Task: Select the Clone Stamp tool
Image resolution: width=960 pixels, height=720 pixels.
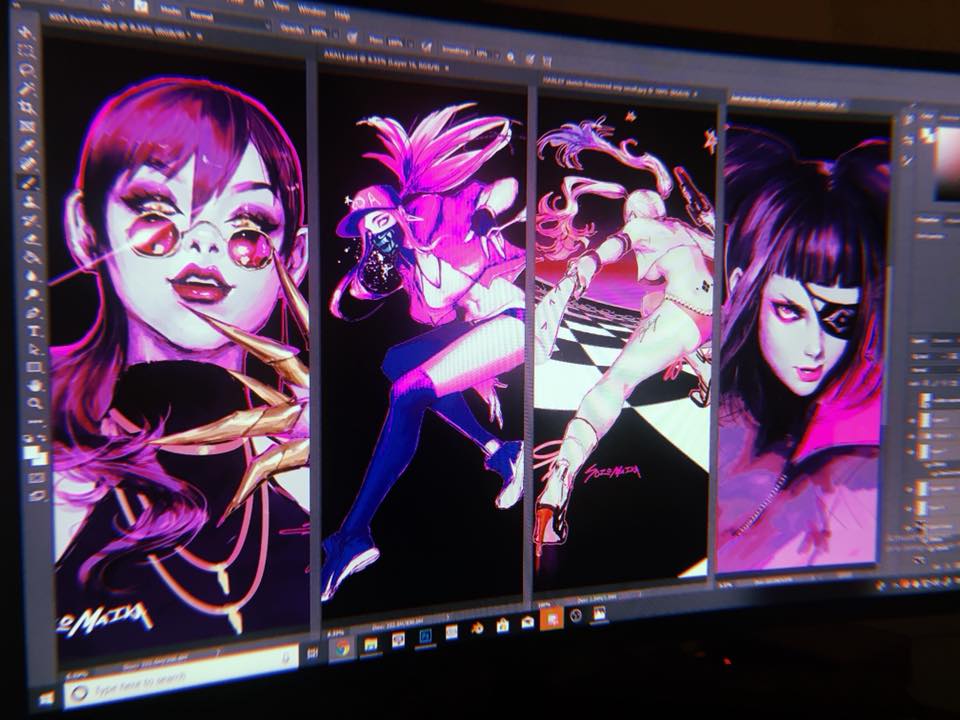Action: (x=30, y=201)
